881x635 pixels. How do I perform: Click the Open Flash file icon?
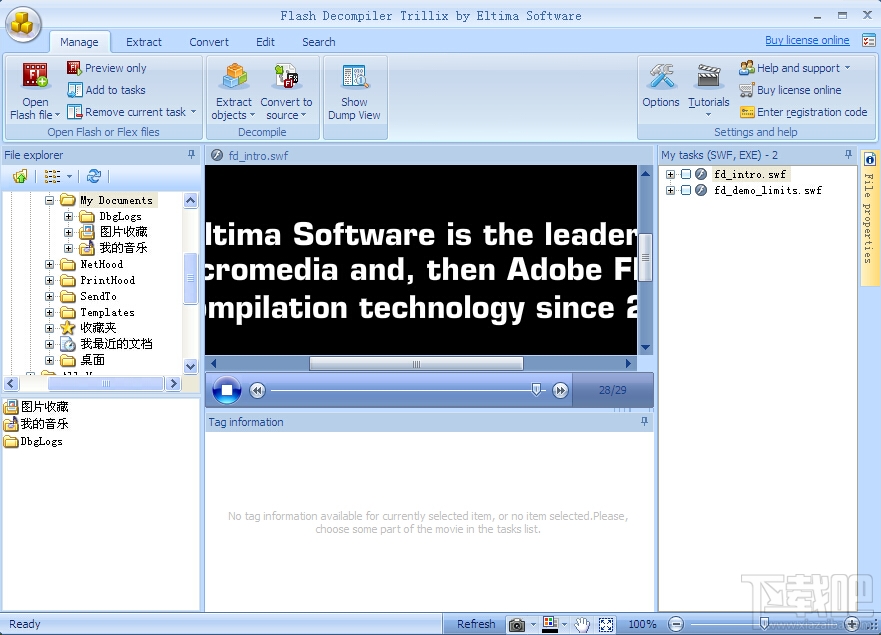35,76
